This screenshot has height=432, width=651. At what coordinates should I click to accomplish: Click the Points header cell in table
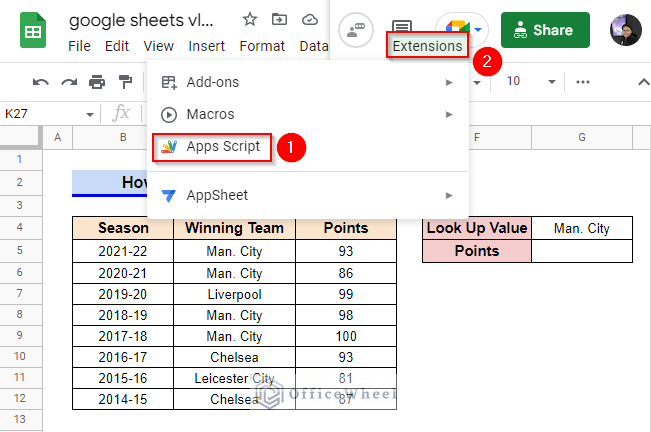[346, 228]
